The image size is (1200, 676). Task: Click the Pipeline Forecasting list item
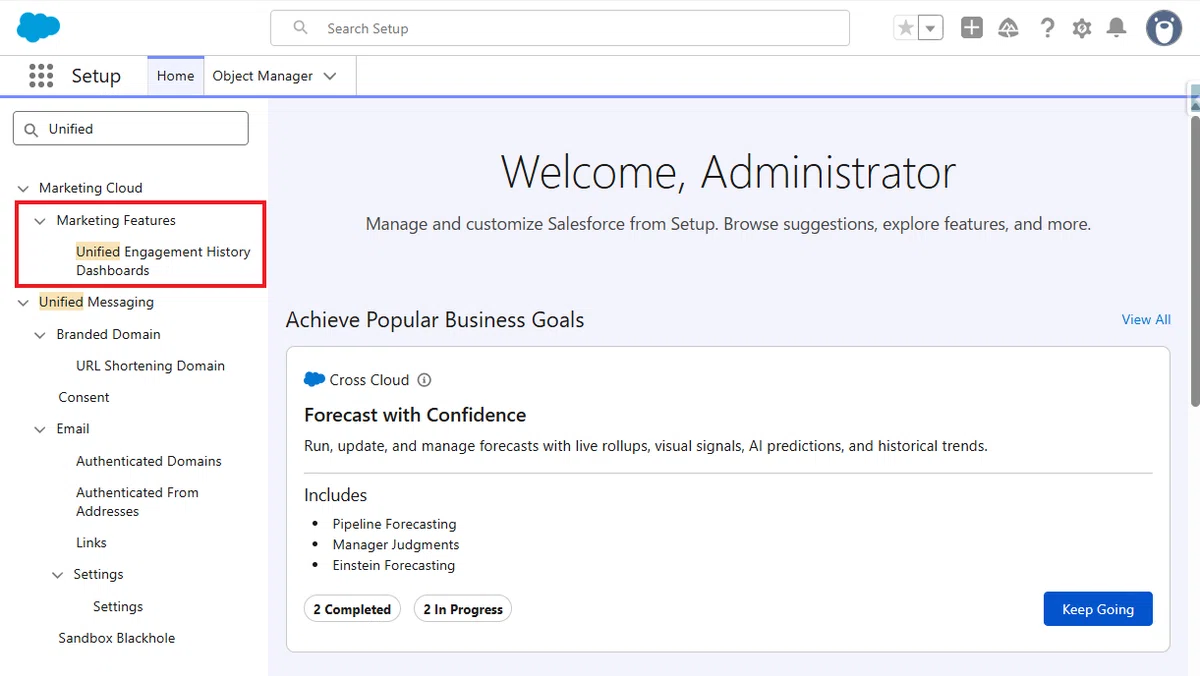[x=394, y=524]
